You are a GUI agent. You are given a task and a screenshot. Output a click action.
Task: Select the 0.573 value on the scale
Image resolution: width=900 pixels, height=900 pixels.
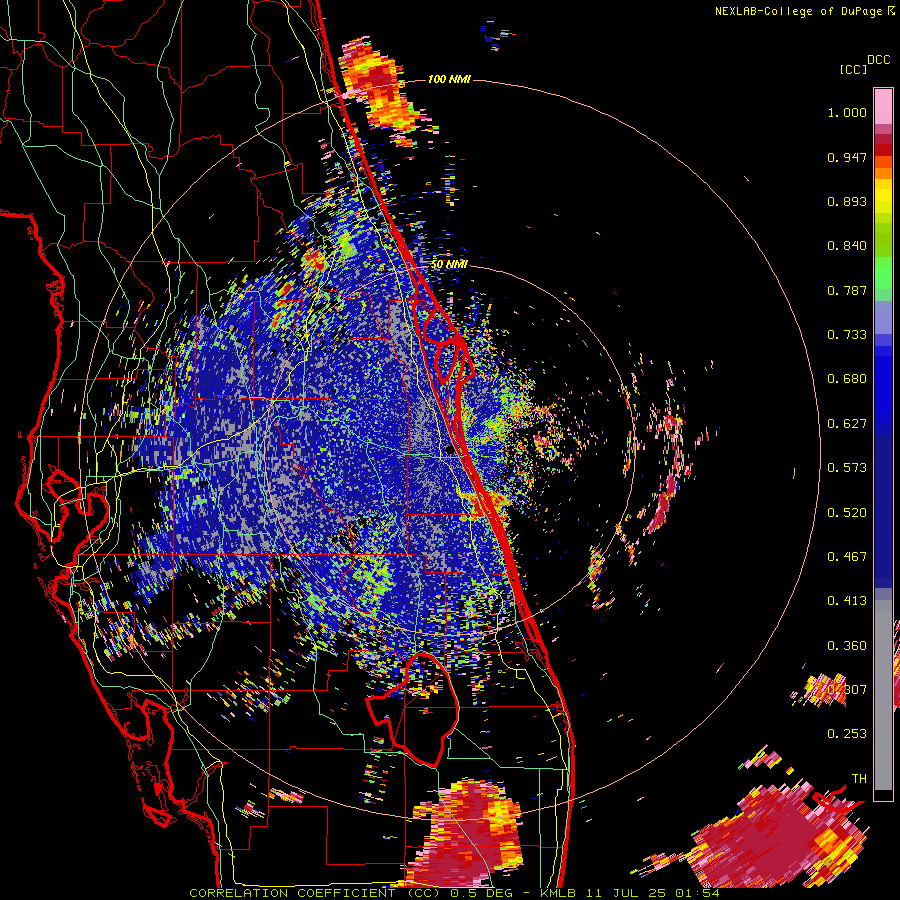click(x=847, y=468)
